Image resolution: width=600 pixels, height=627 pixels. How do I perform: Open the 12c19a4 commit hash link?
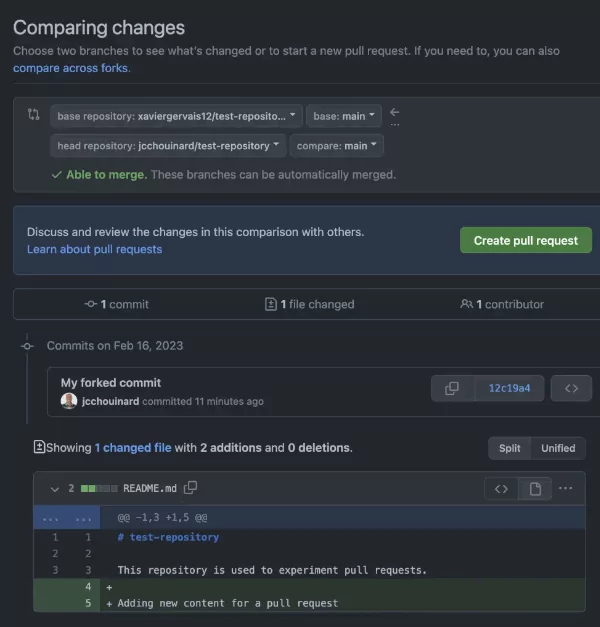(509, 388)
